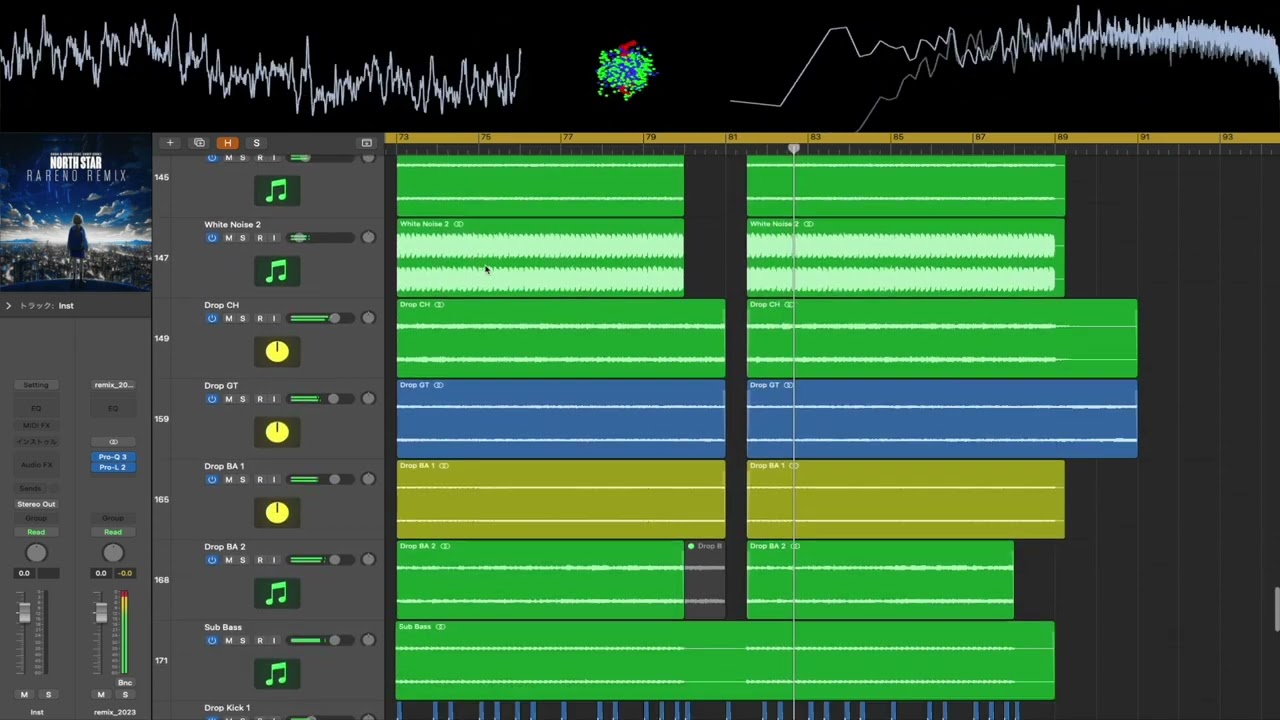Enable input monitoring on Sub Bass track
This screenshot has width=1280, height=720.
pyautogui.click(x=274, y=640)
